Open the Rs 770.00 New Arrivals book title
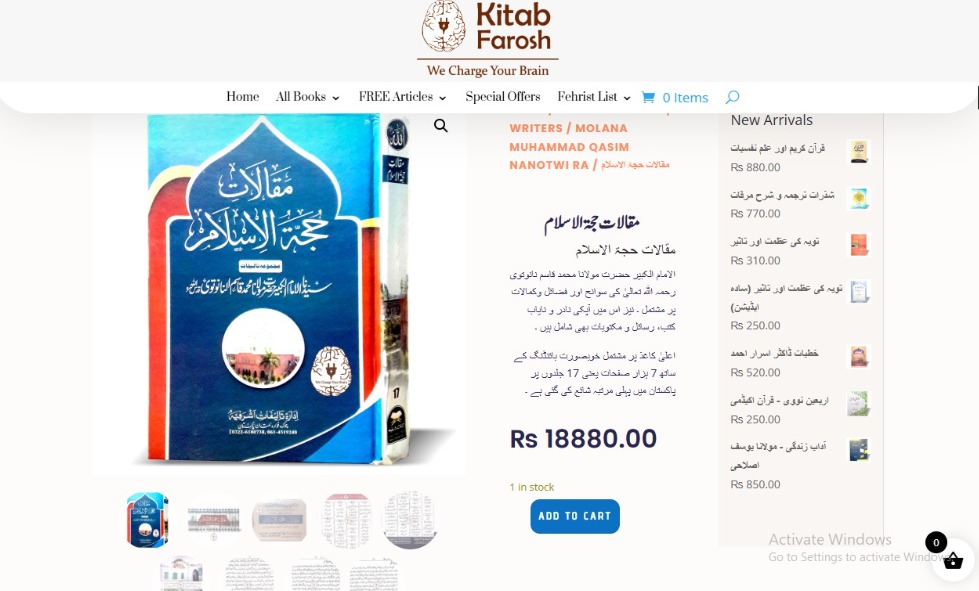Screen dimensions: 979x591 pyautogui.click(x=782, y=195)
